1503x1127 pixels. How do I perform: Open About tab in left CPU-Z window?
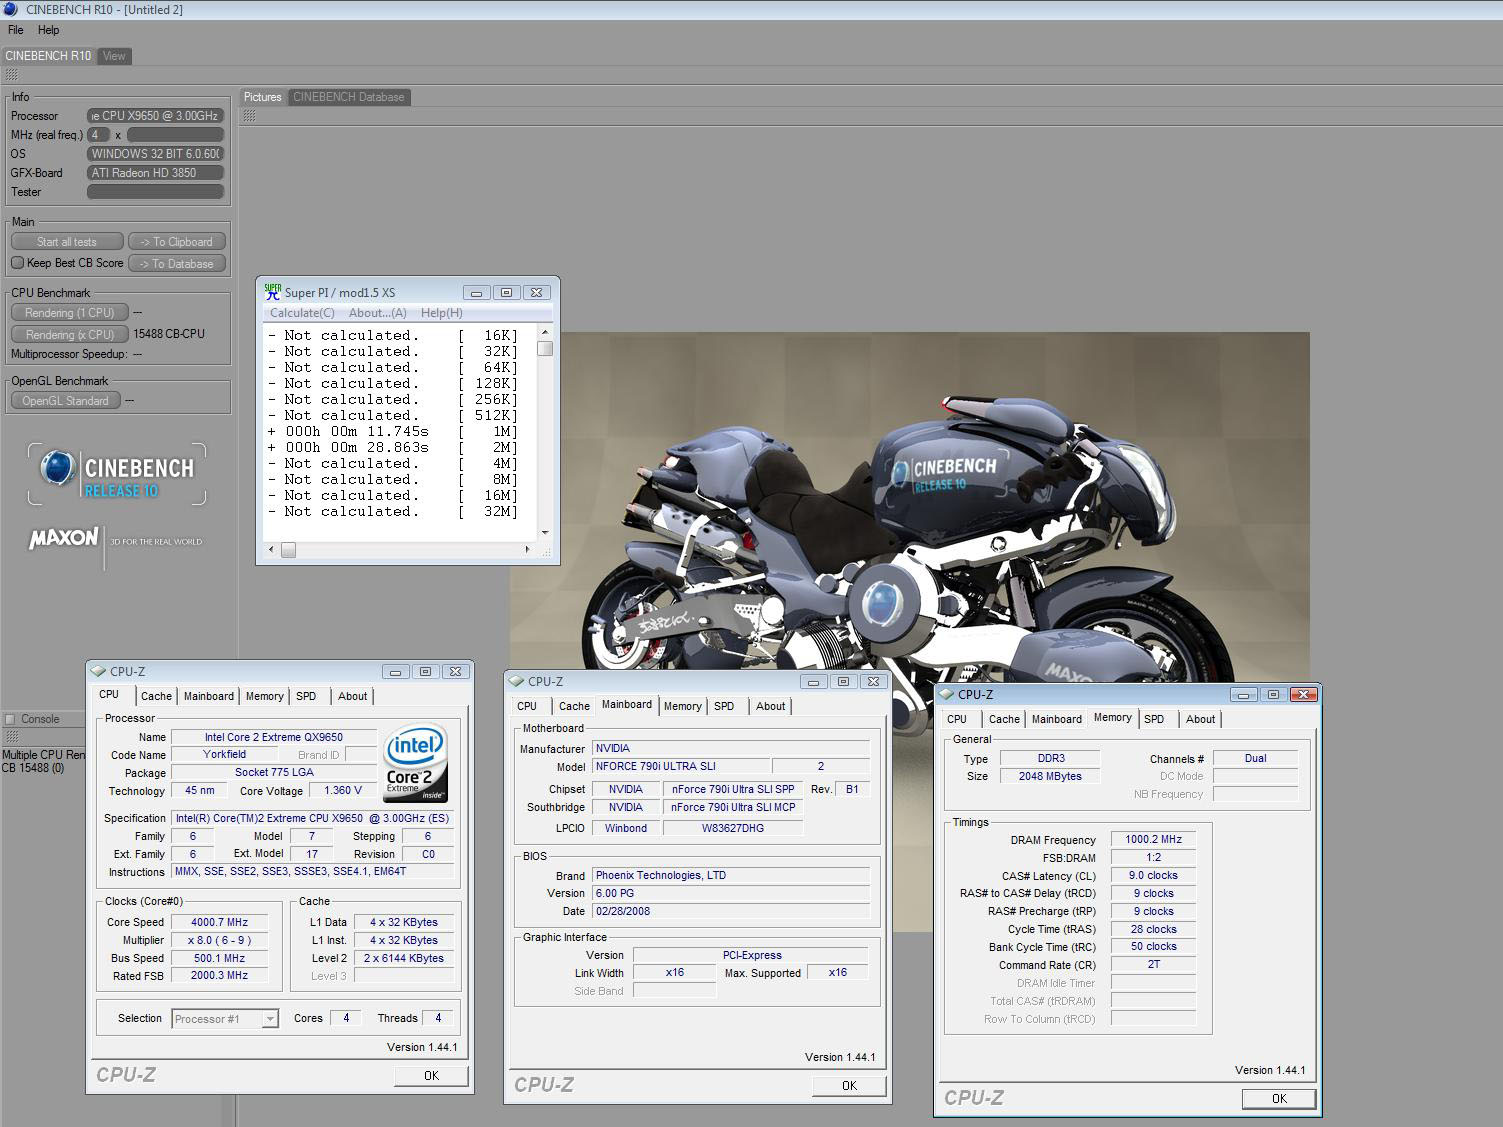[352, 696]
